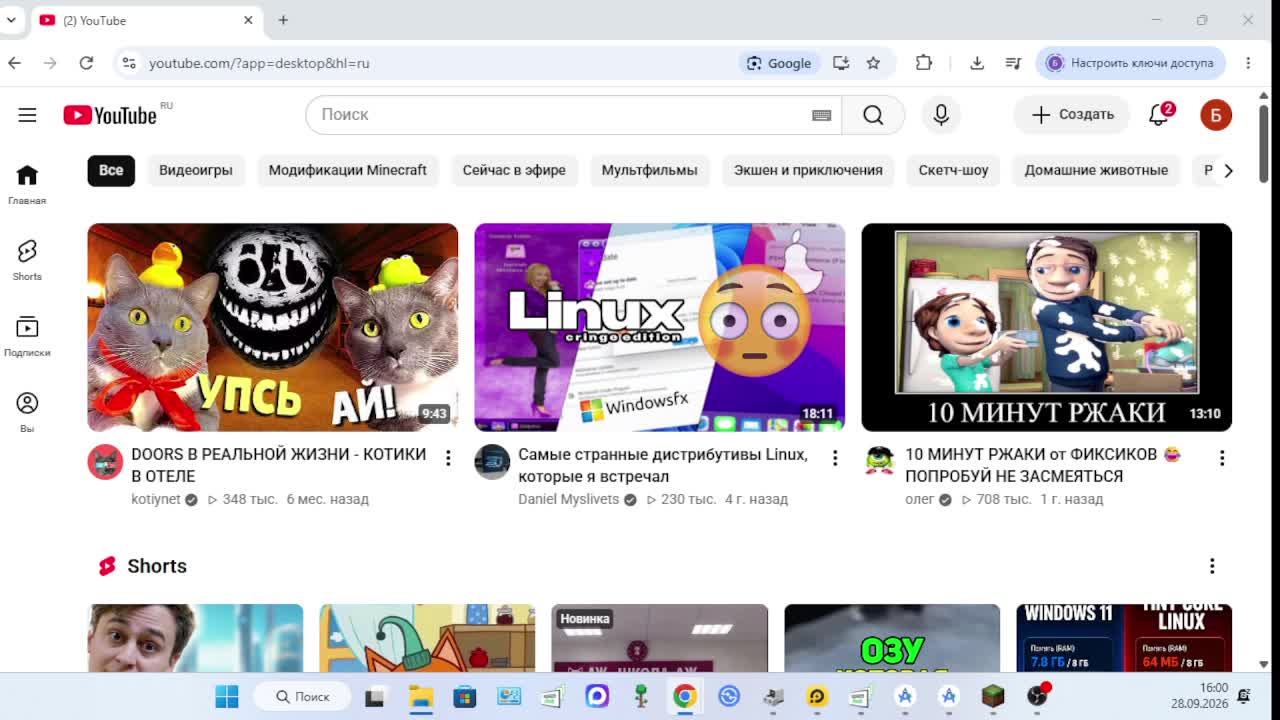
Task: Open Shorts from the sidebar
Action: pyautogui.click(x=27, y=260)
